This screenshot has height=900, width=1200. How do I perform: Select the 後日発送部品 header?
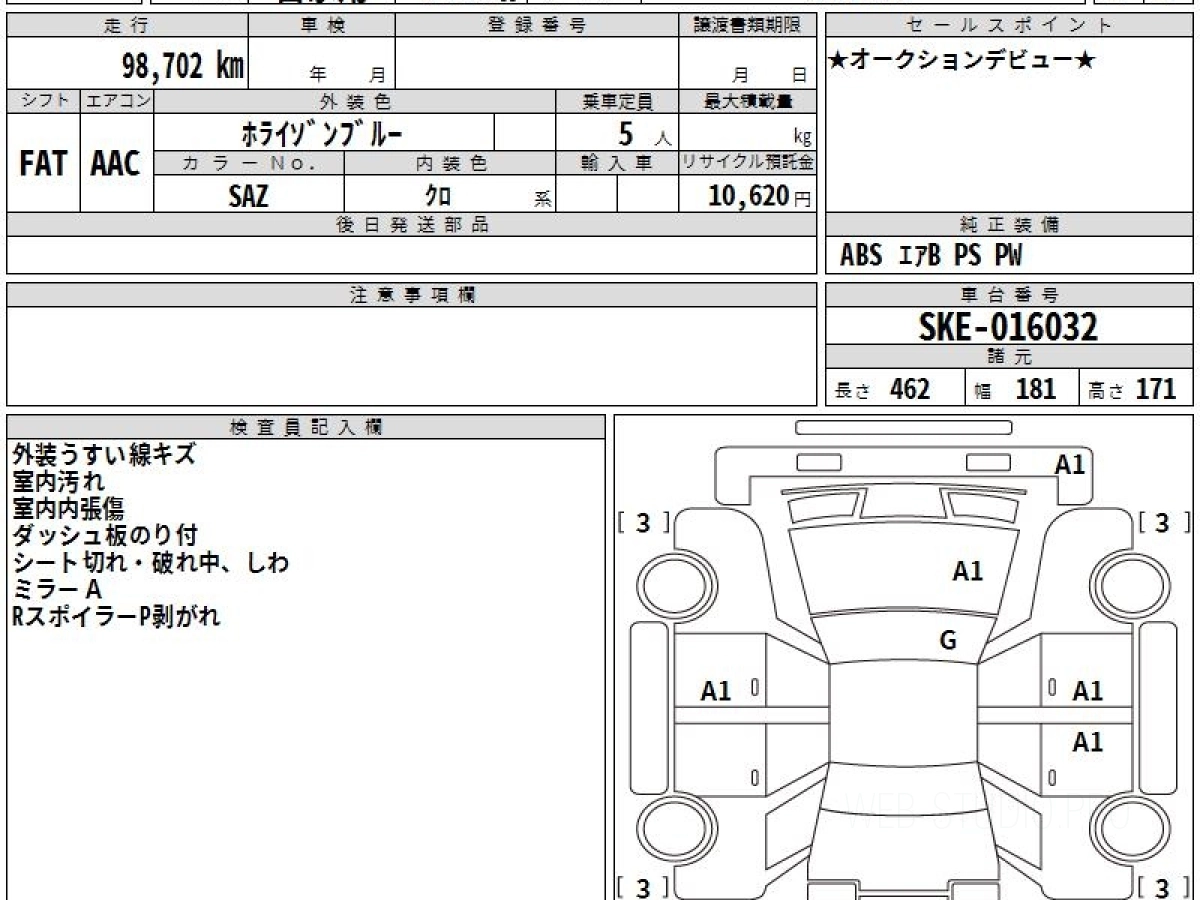click(412, 225)
